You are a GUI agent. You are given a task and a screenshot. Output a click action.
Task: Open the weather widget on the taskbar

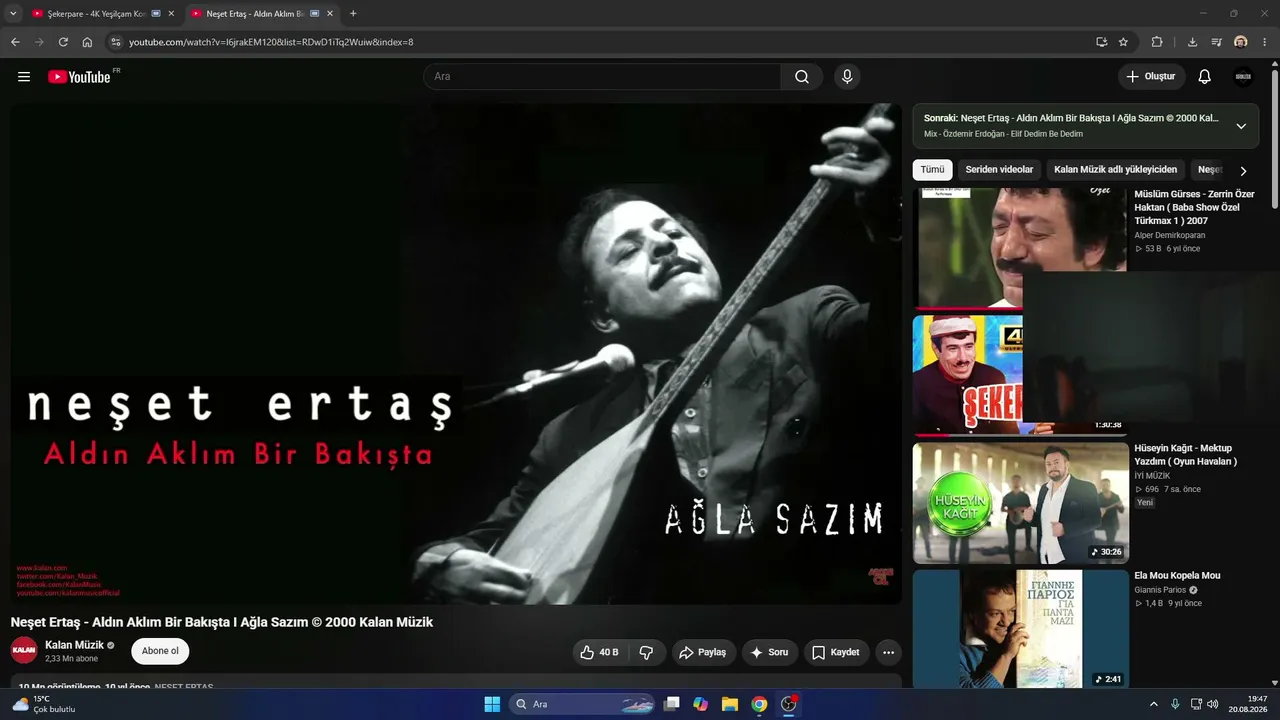pos(43,704)
